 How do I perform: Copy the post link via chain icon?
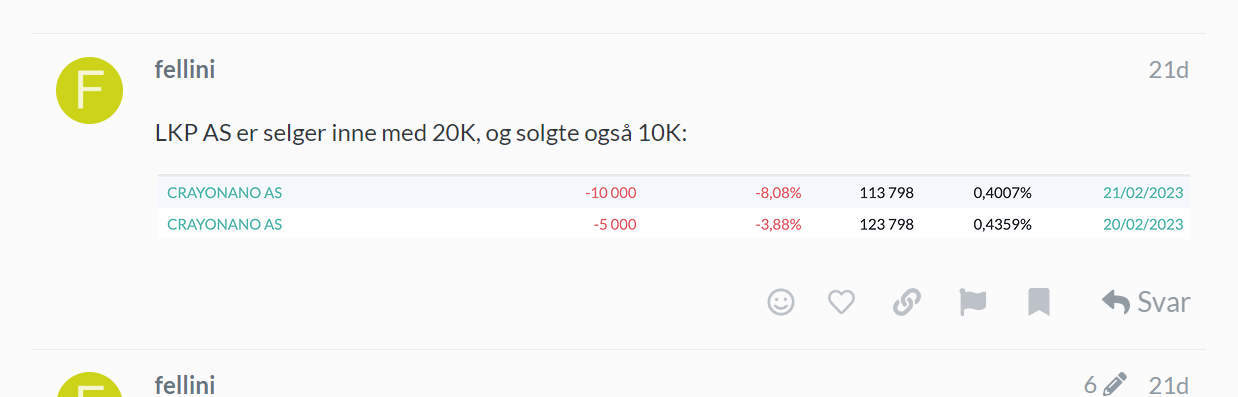tap(906, 302)
